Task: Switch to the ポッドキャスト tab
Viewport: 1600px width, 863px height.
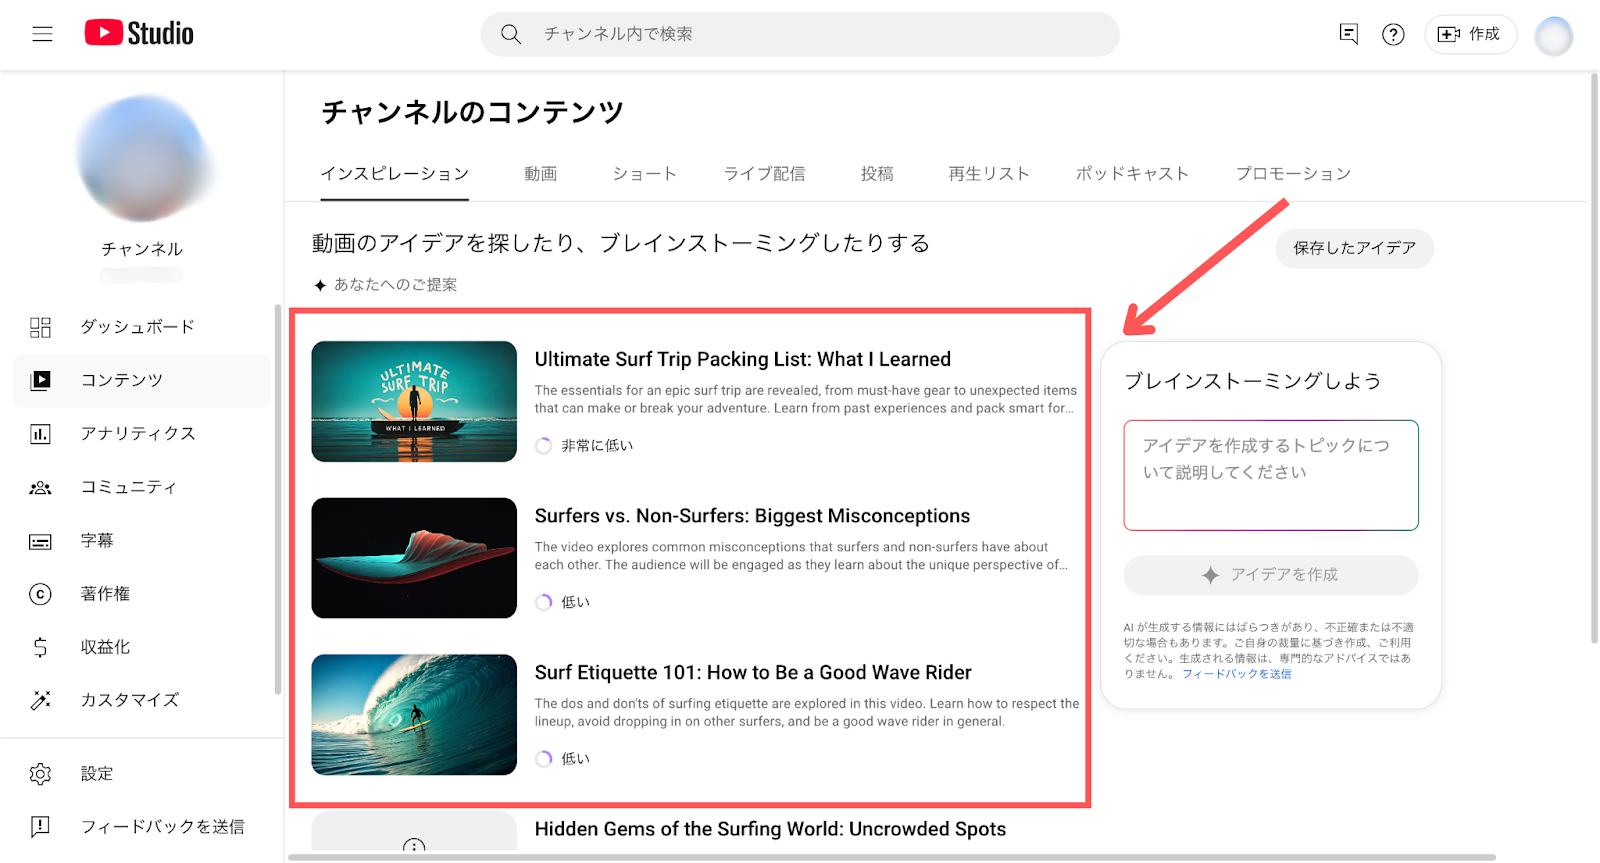Action: [1132, 174]
